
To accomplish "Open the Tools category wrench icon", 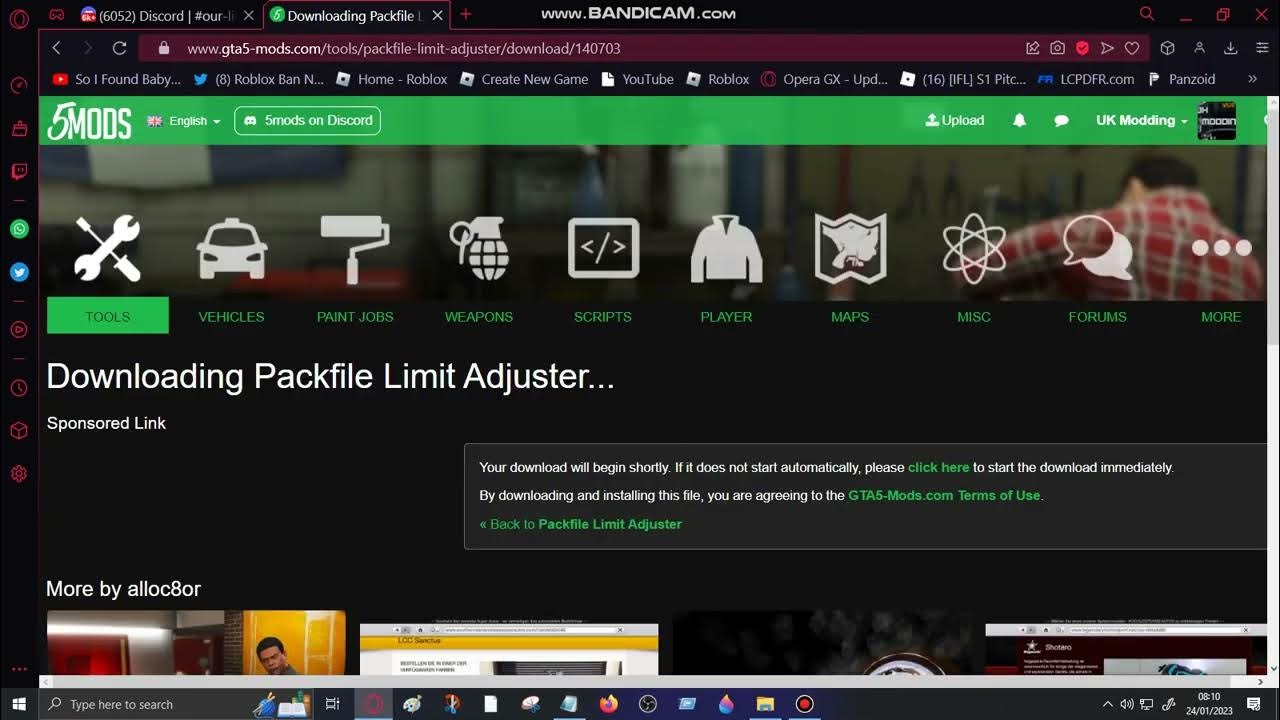I will 108,248.
